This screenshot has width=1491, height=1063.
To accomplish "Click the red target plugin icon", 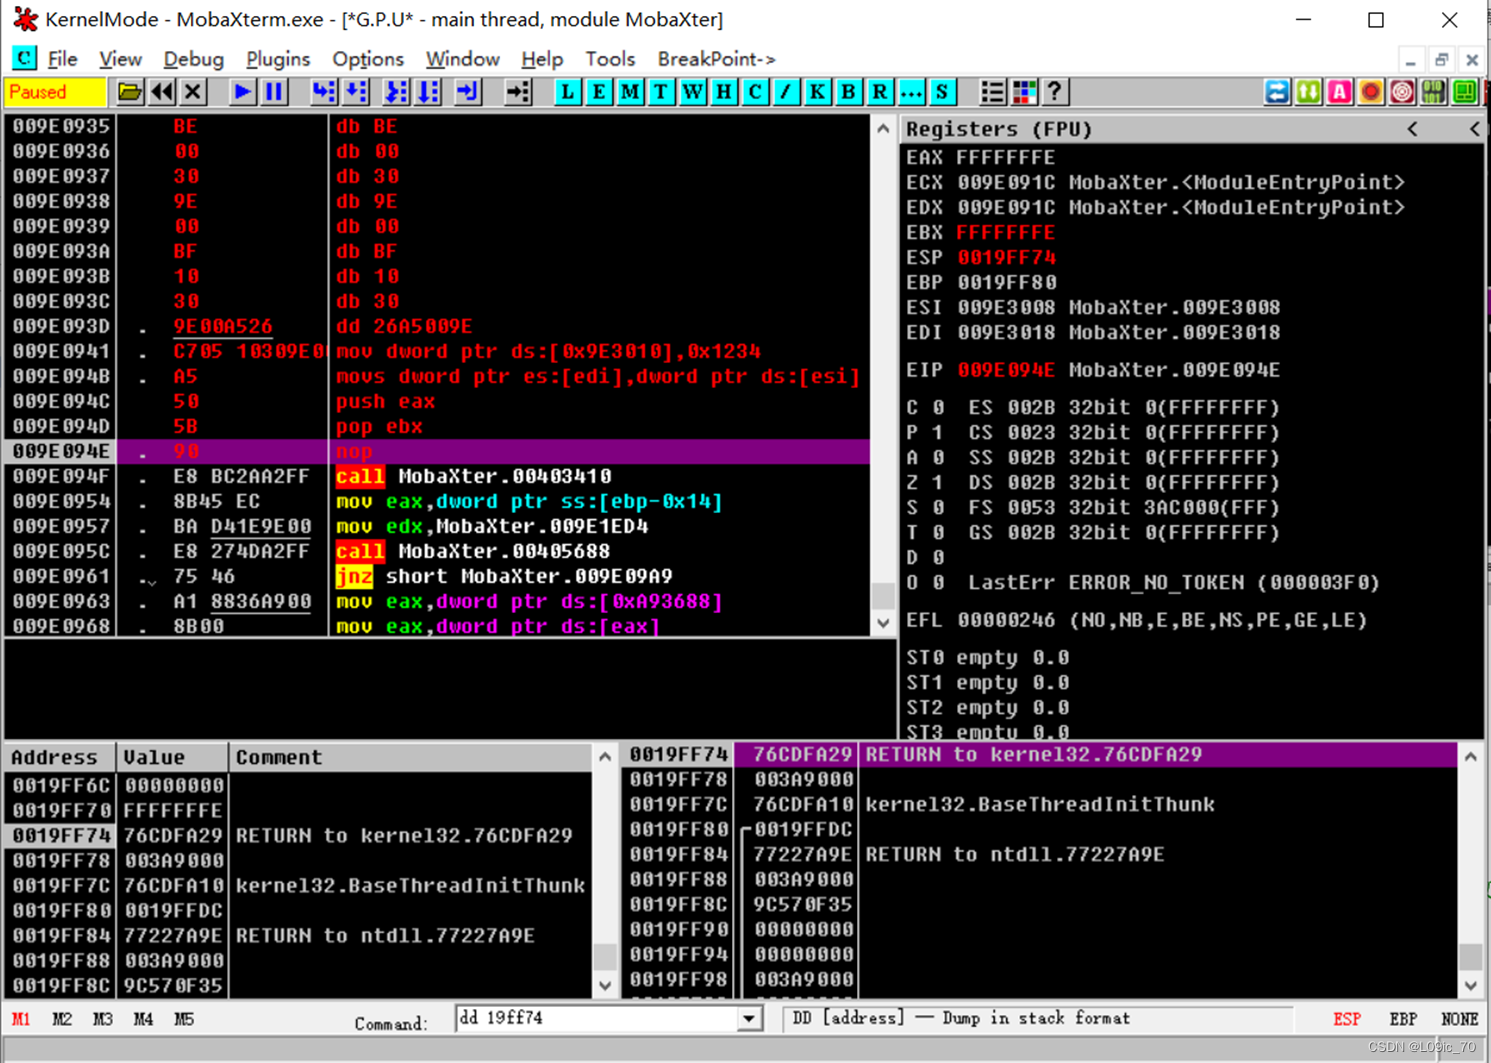I will pos(1402,92).
